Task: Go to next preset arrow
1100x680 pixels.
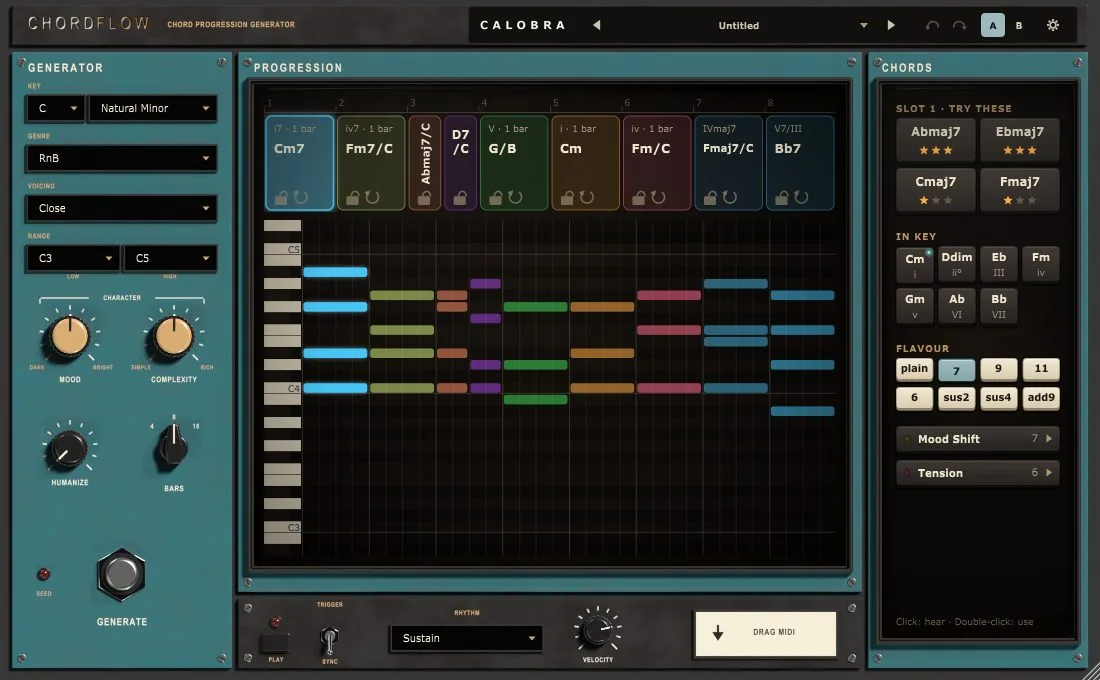Action: (891, 25)
